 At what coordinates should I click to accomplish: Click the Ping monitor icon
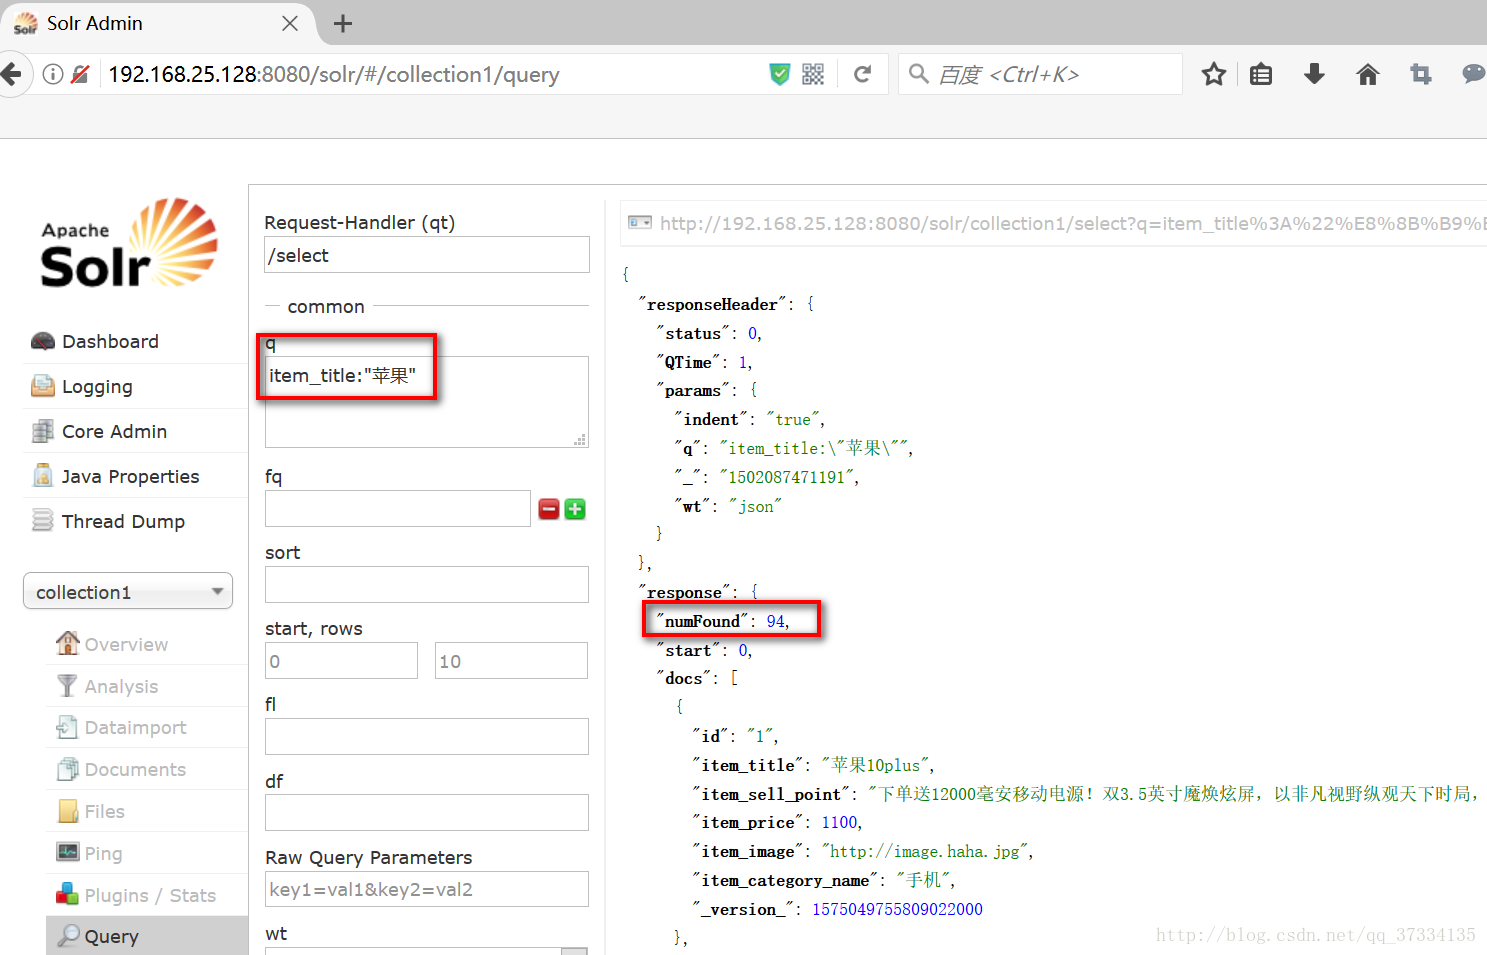tap(68, 852)
